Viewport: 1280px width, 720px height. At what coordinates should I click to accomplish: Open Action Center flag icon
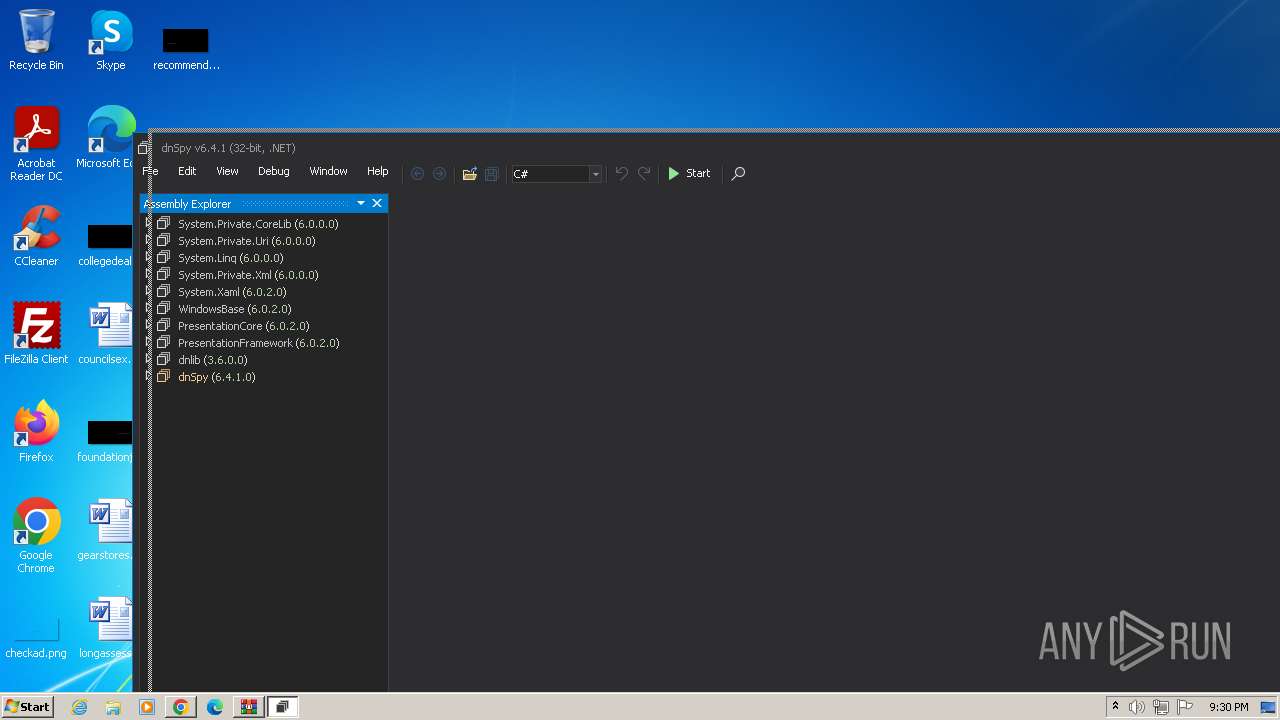(1185, 707)
